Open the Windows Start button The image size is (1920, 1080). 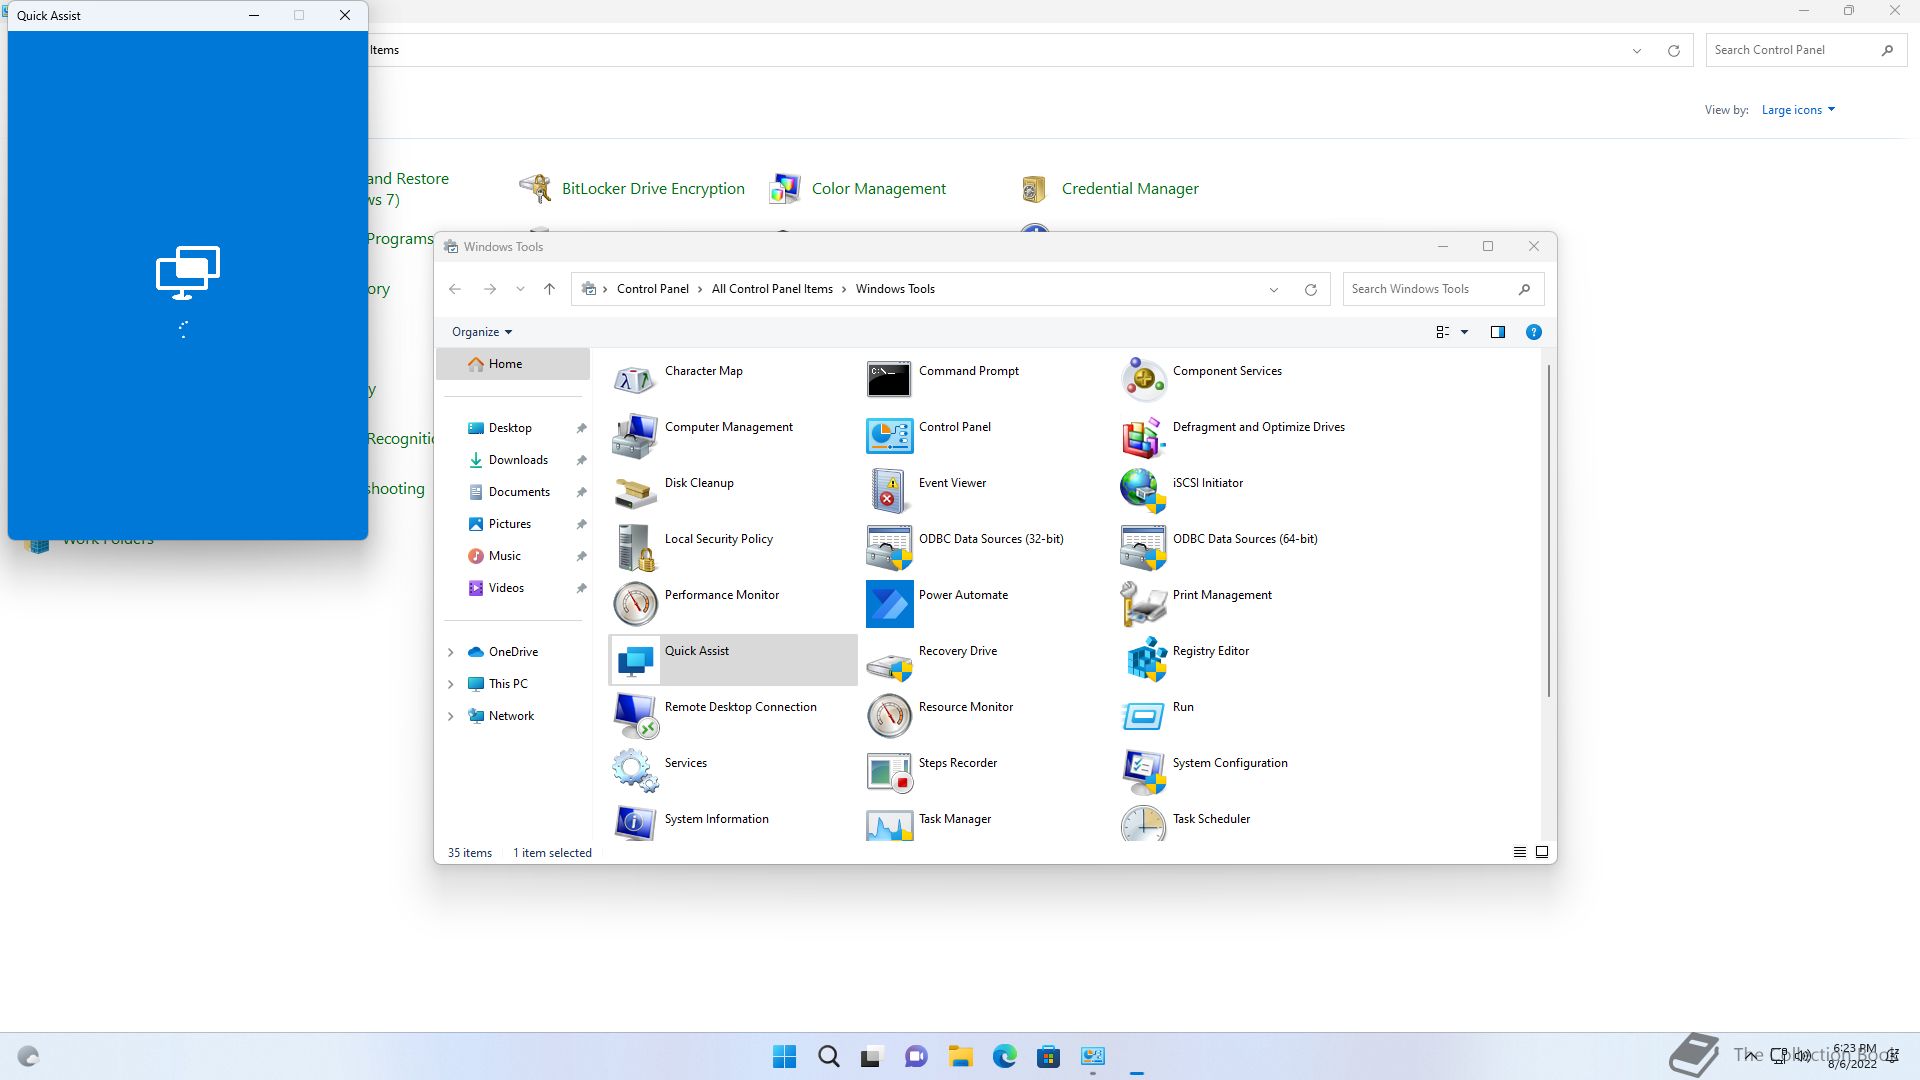pos(785,1056)
